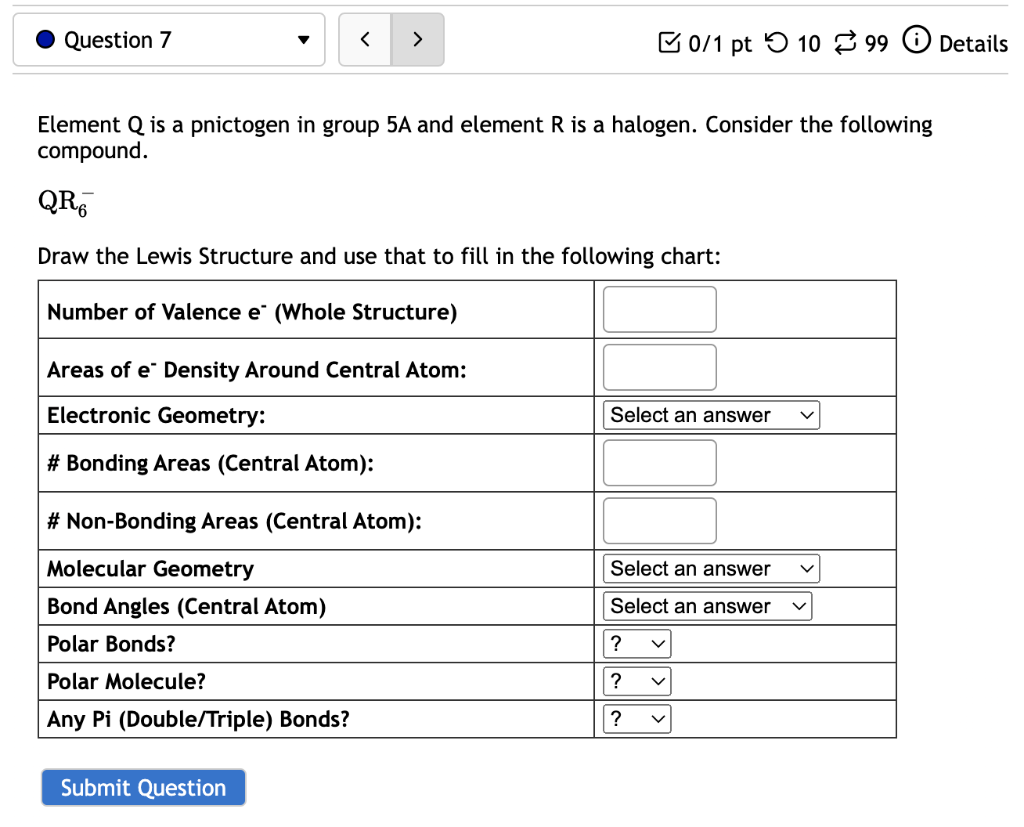Click the filled circle indicator beside Question 7
This screenshot has width=1024, height=827.
[44, 39]
